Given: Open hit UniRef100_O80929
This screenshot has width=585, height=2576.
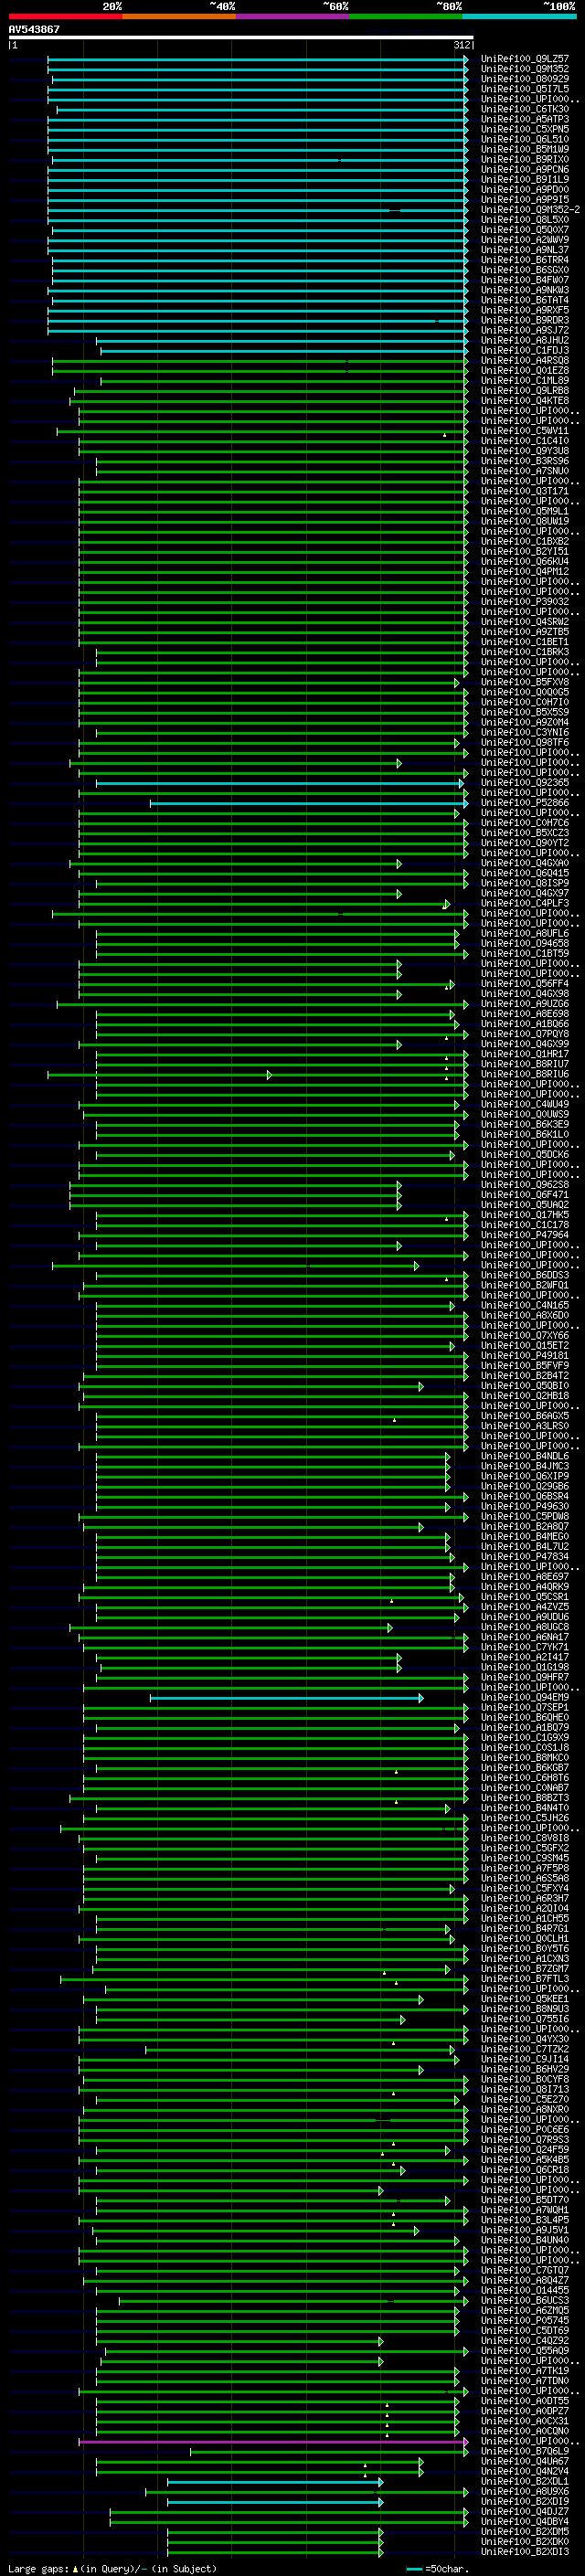Looking at the screenshot, I should point(525,79).
